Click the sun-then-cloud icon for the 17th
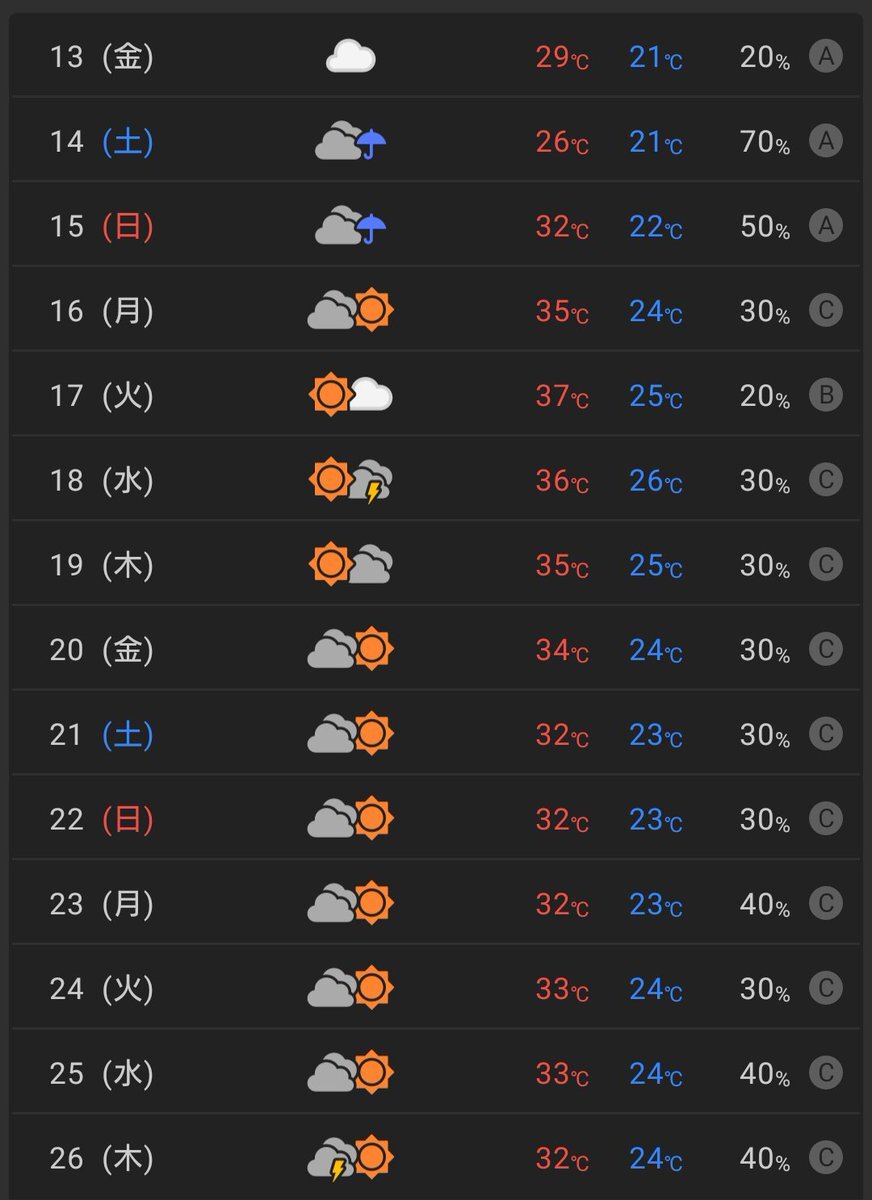The image size is (872, 1200). [x=350, y=396]
